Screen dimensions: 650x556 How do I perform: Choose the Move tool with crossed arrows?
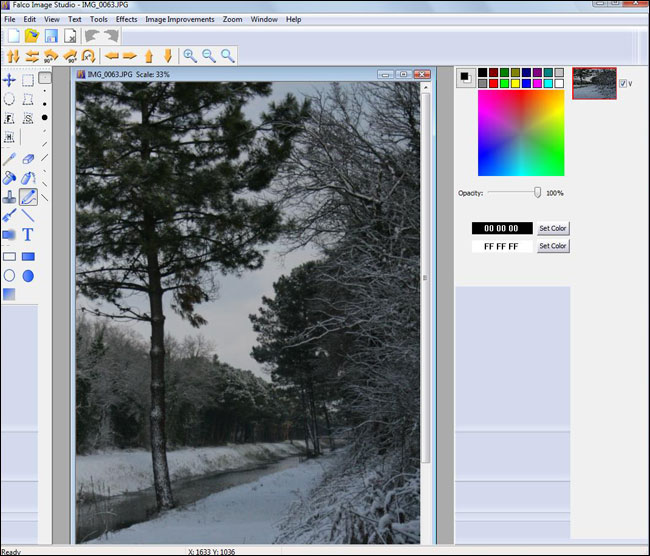tap(9, 80)
